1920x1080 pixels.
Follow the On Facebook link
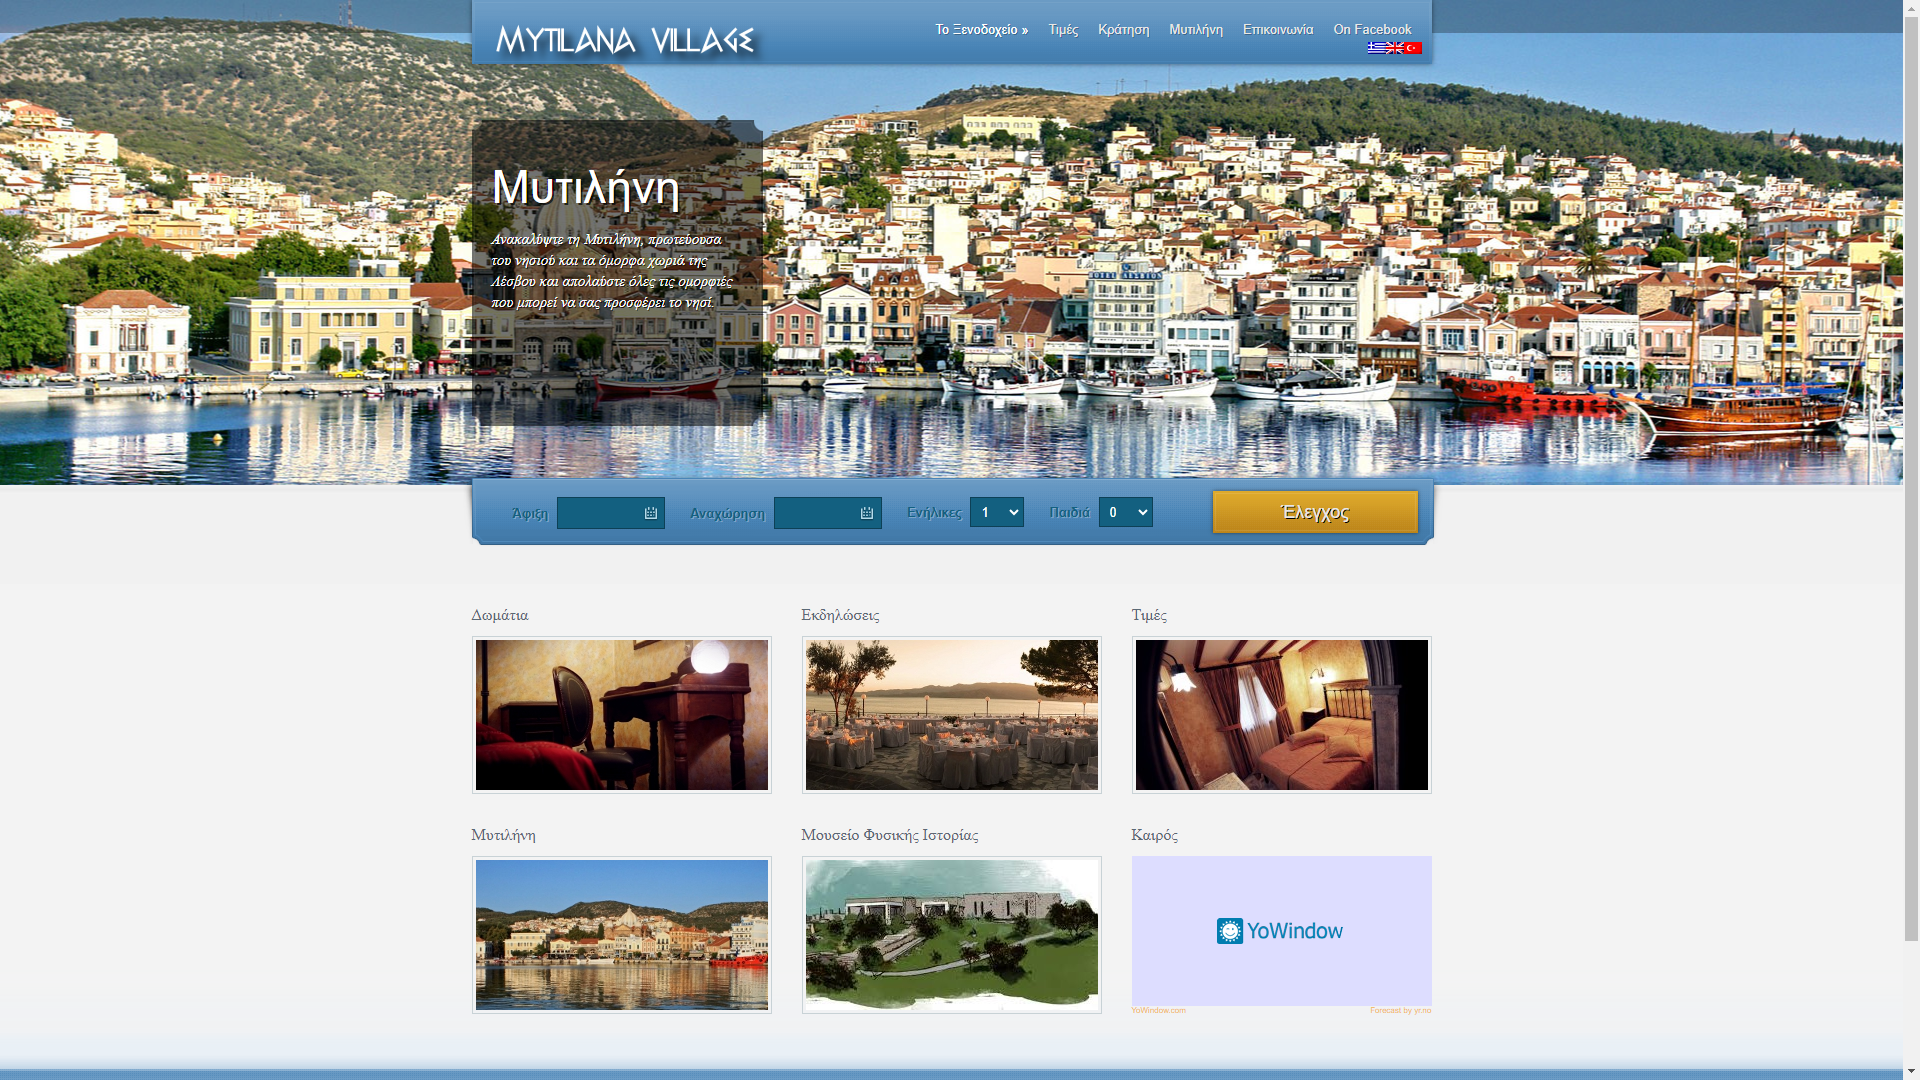[x=1371, y=30]
